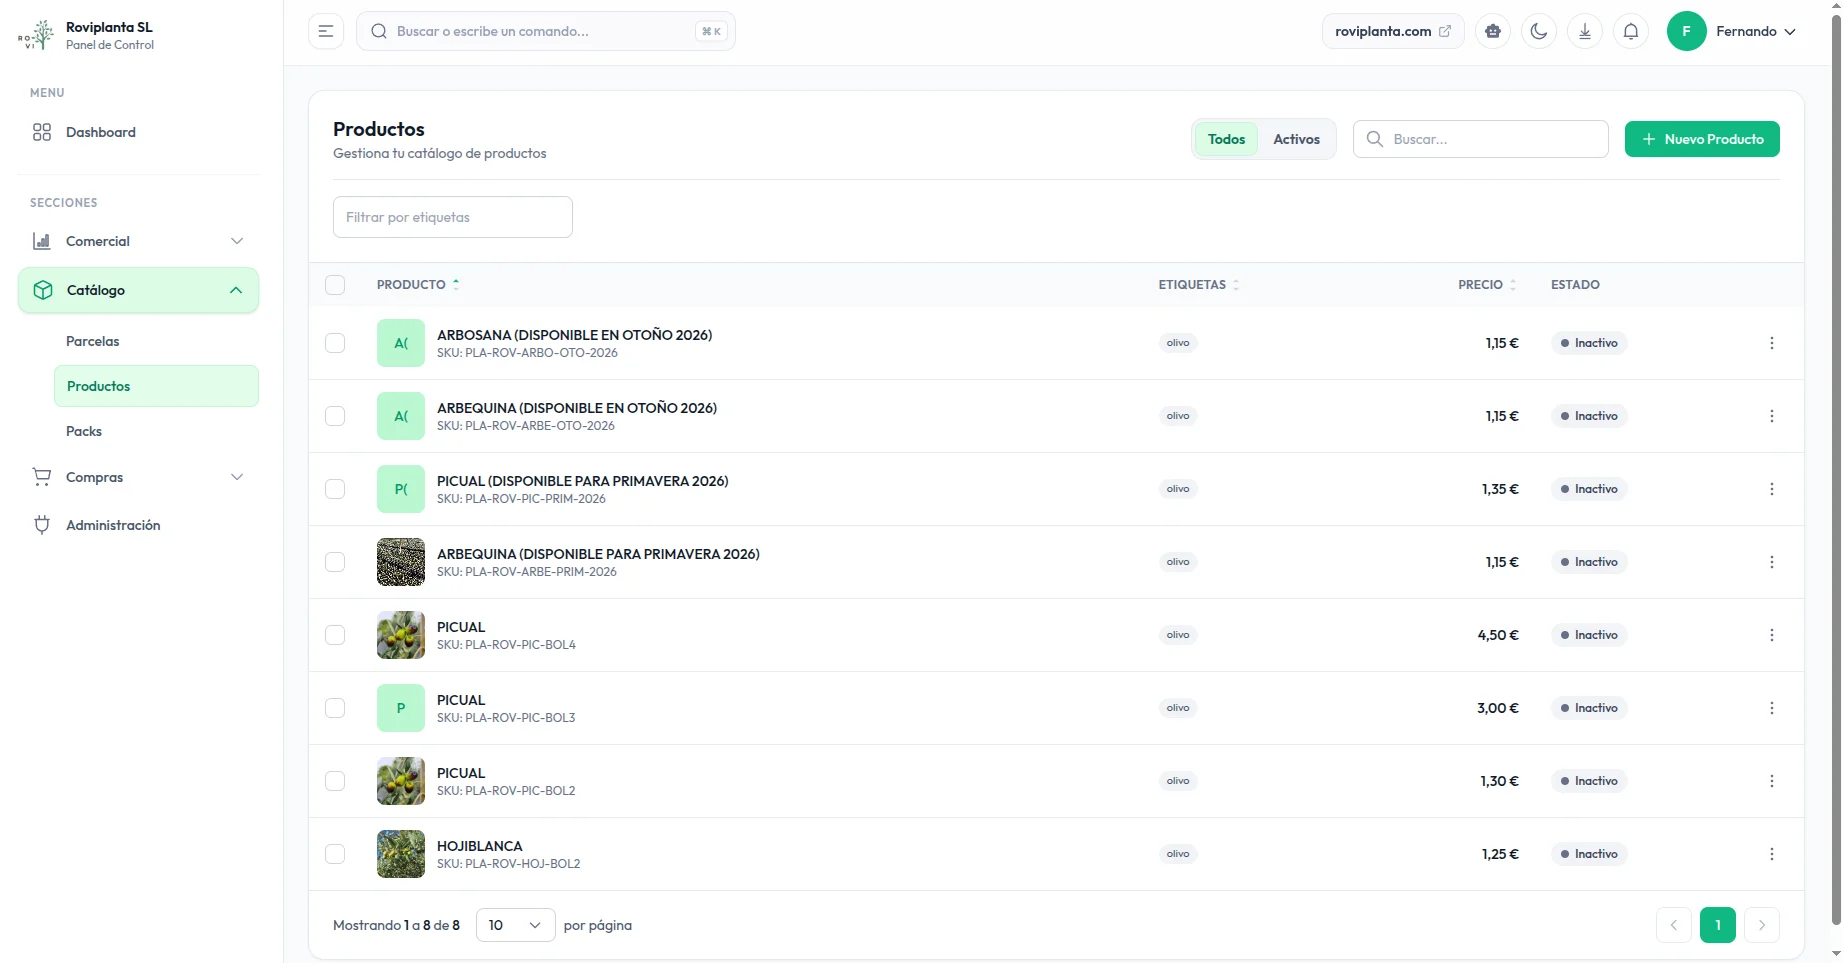The width and height of the screenshot is (1843, 963).
Task: Tick the checkbox for HOJIBLANCA row
Action: [335, 854]
